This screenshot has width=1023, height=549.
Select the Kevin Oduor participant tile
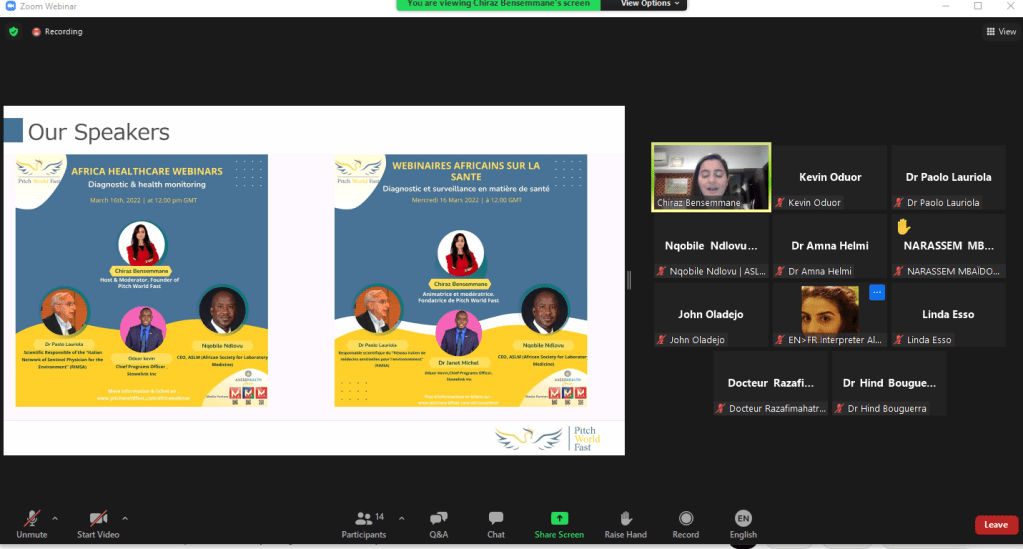(x=830, y=178)
